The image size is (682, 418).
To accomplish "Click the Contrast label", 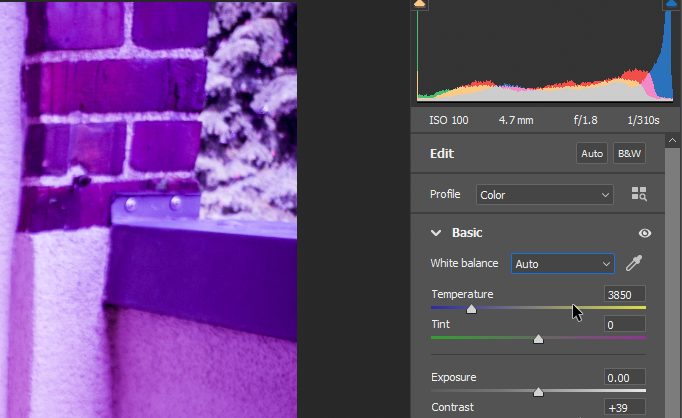I will (x=452, y=407).
